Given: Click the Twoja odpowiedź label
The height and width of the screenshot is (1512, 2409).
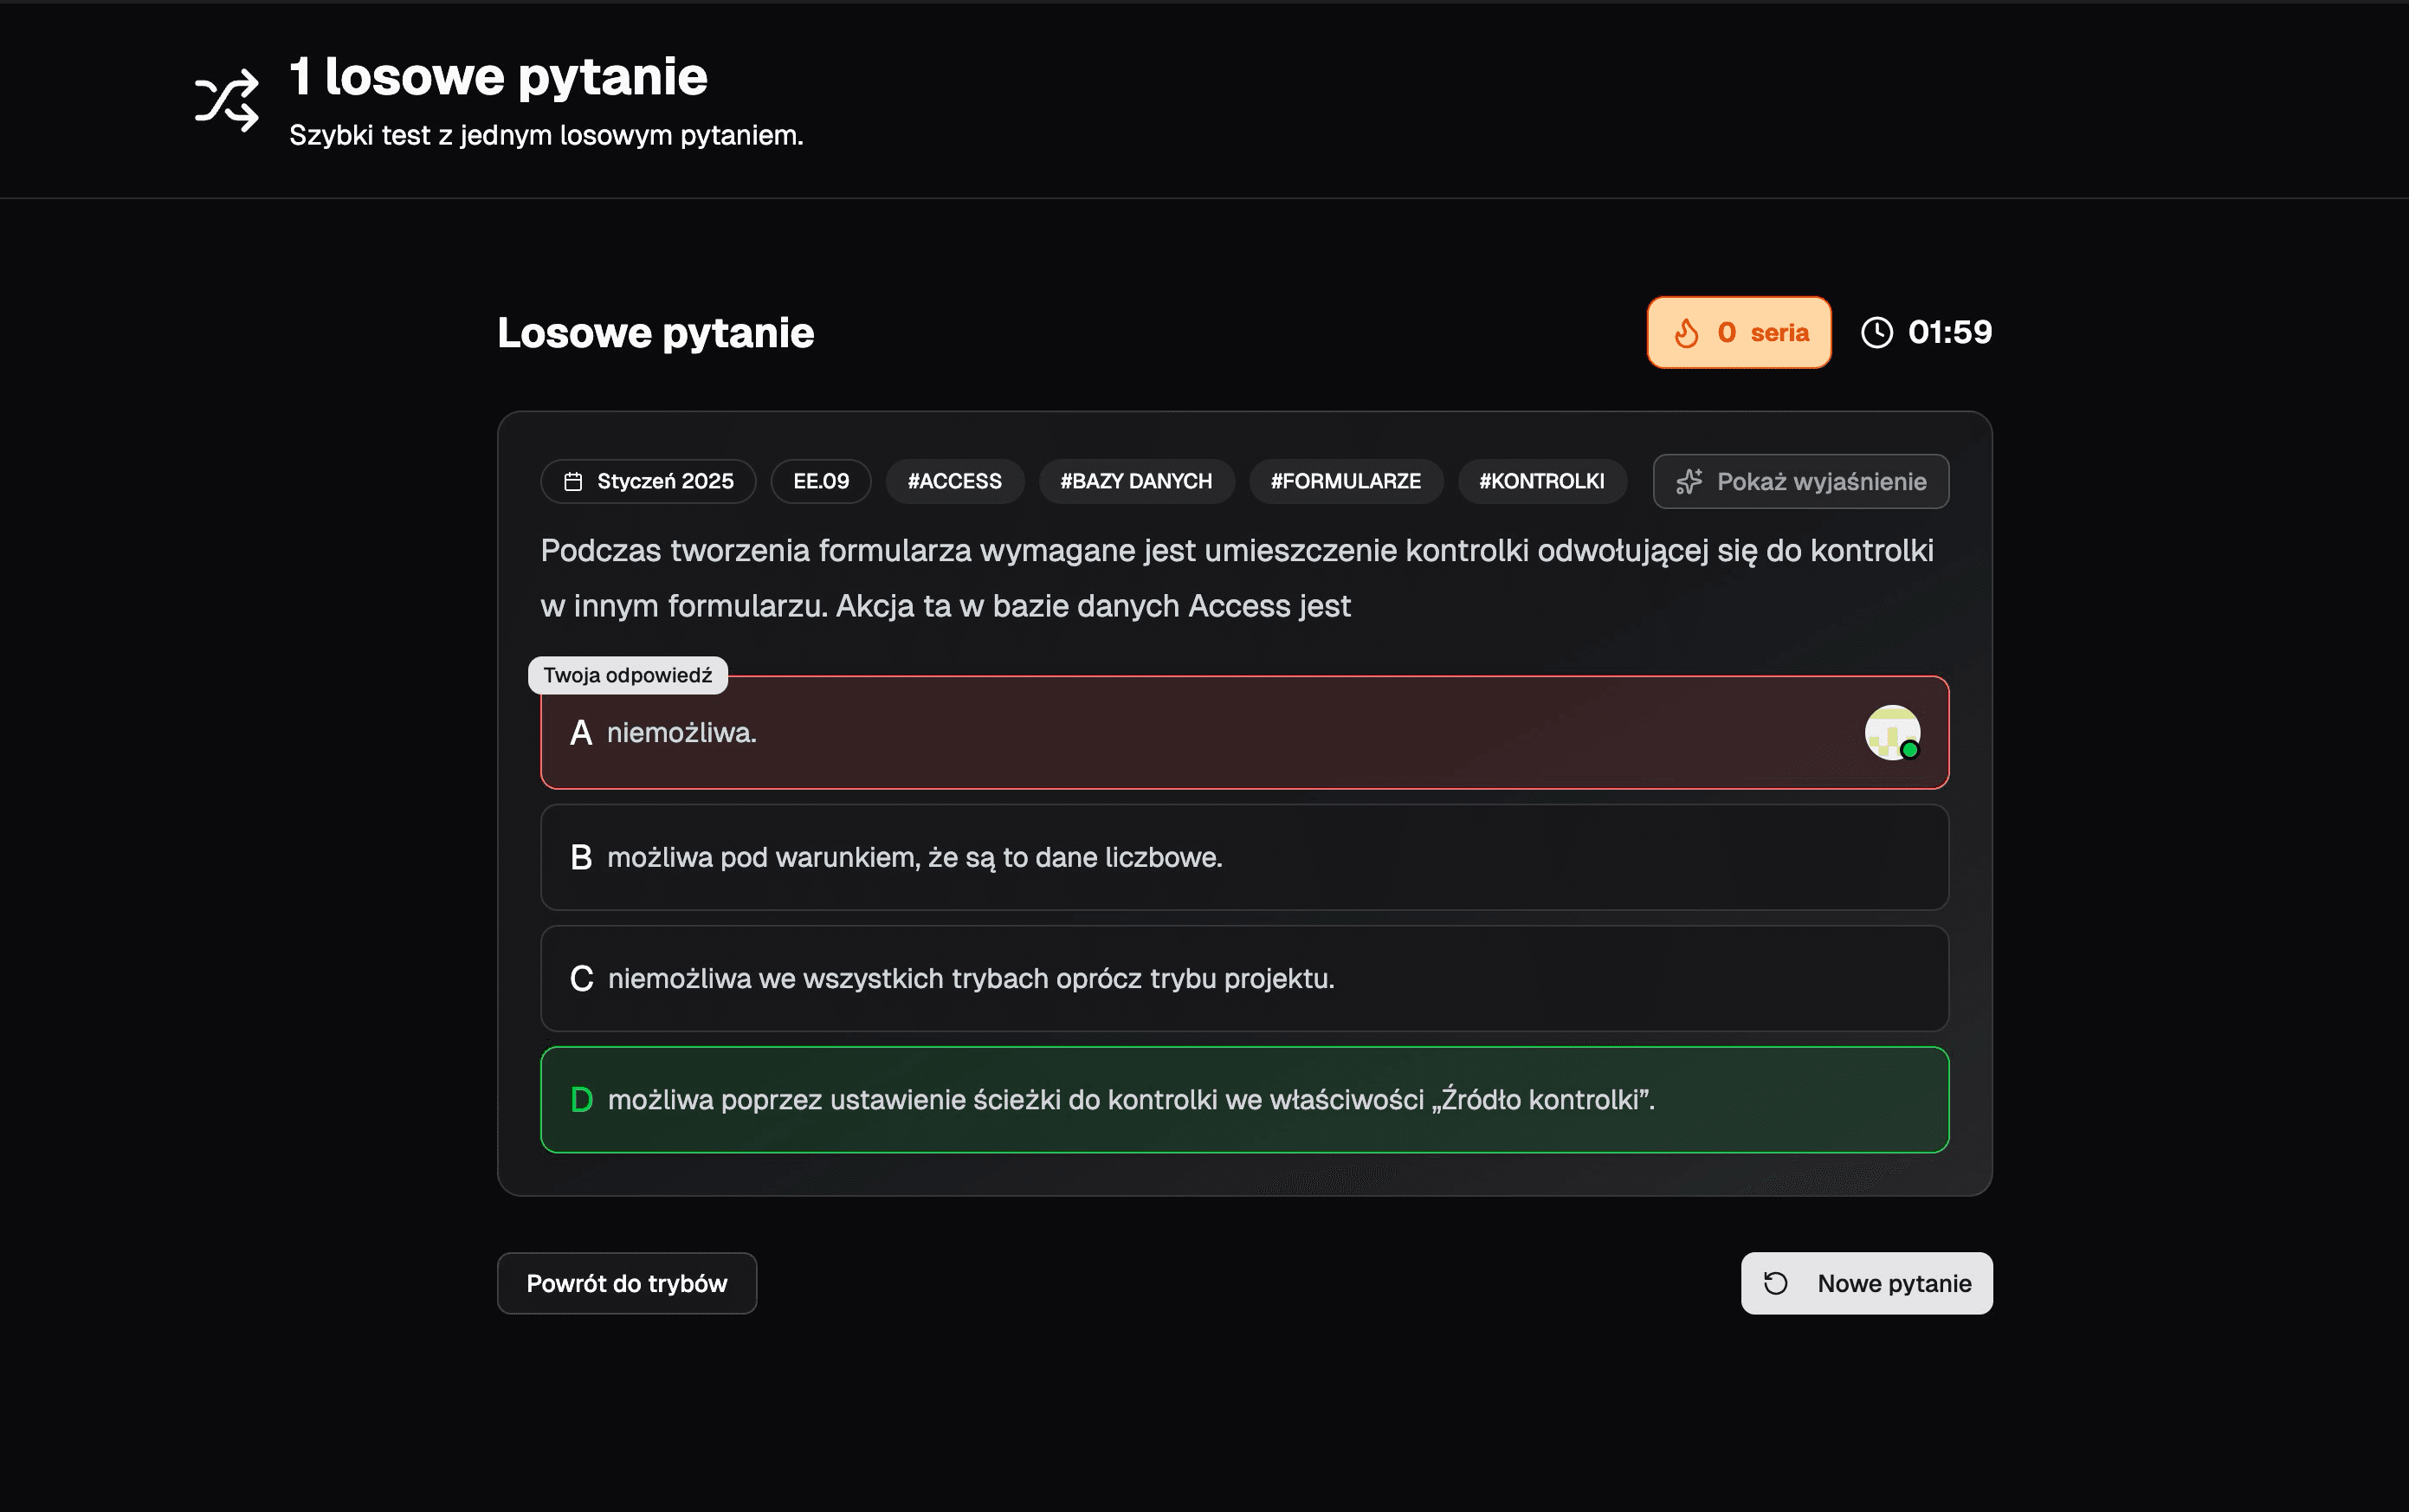Looking at the screenshot, I should coord(628,675).
